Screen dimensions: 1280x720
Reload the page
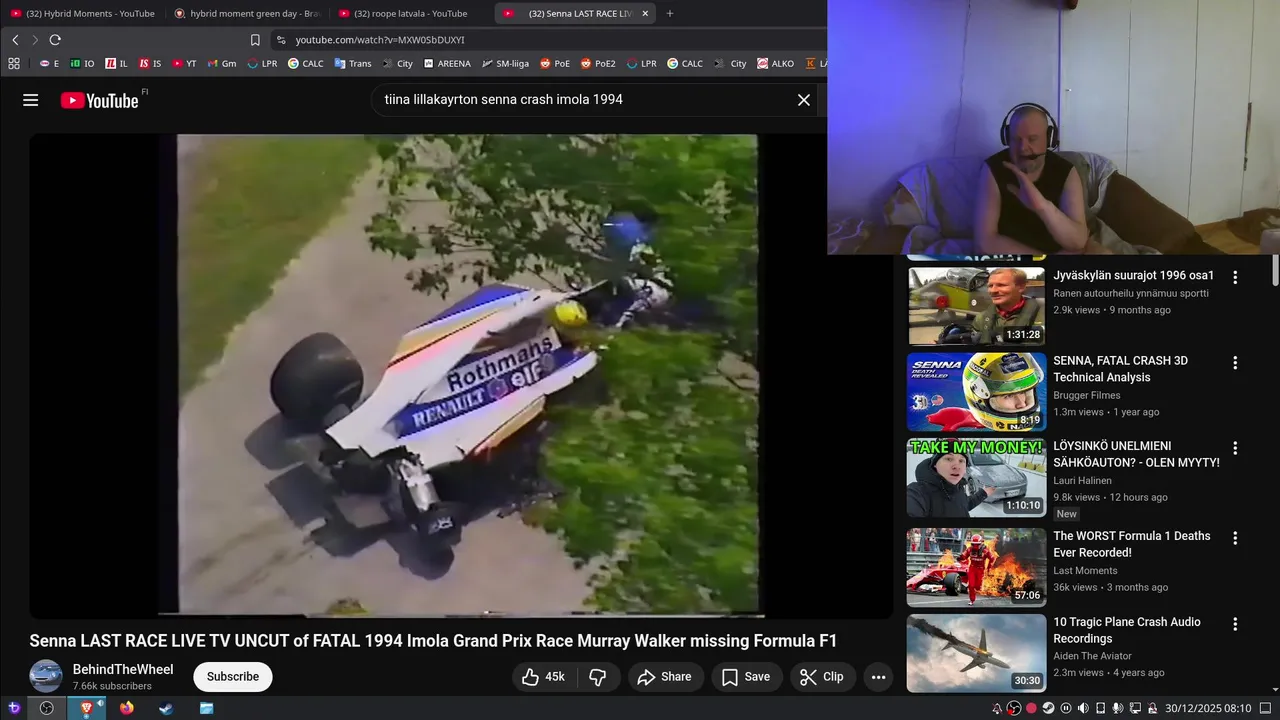55,40
